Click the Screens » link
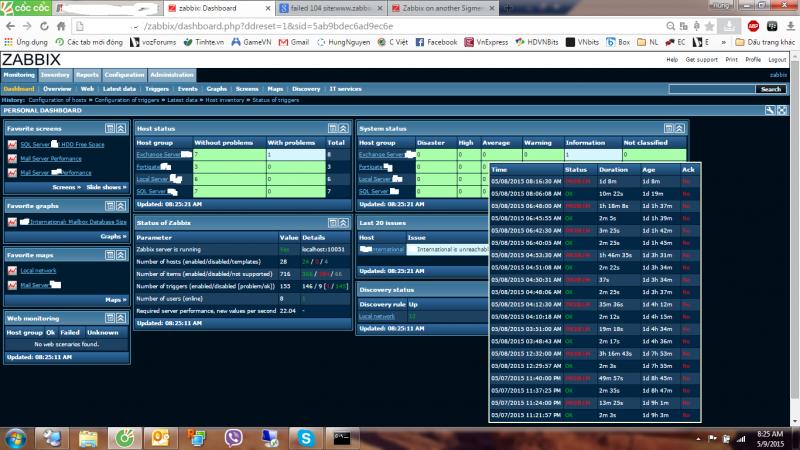This screenshot has width=800, height=450. click(x=66, y=187)
